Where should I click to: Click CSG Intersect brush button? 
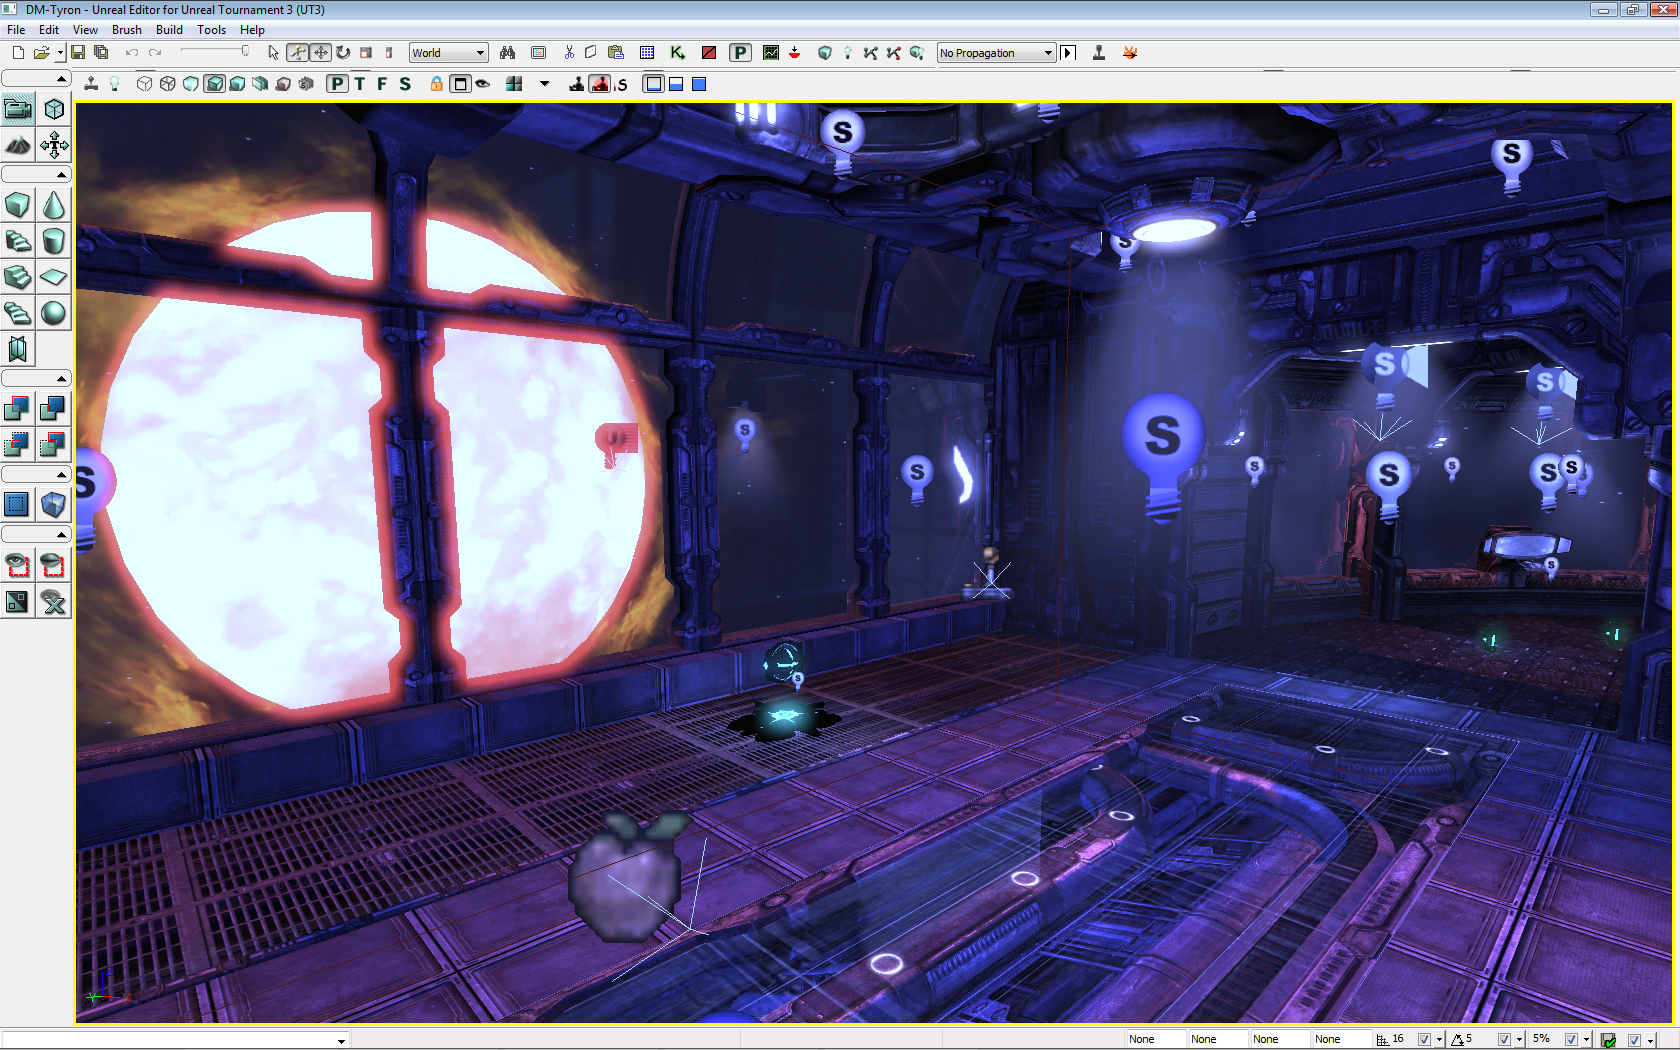click(x=18, y=444)
